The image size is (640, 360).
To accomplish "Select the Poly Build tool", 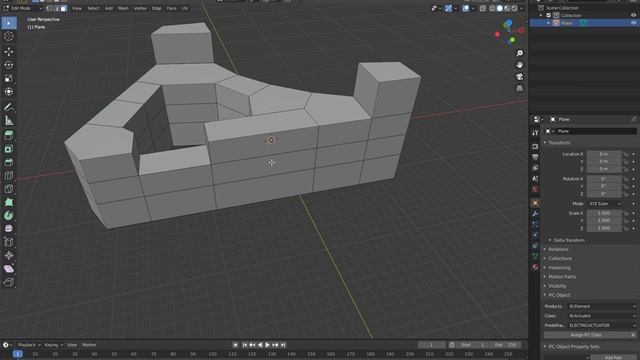I will (9, 202).
